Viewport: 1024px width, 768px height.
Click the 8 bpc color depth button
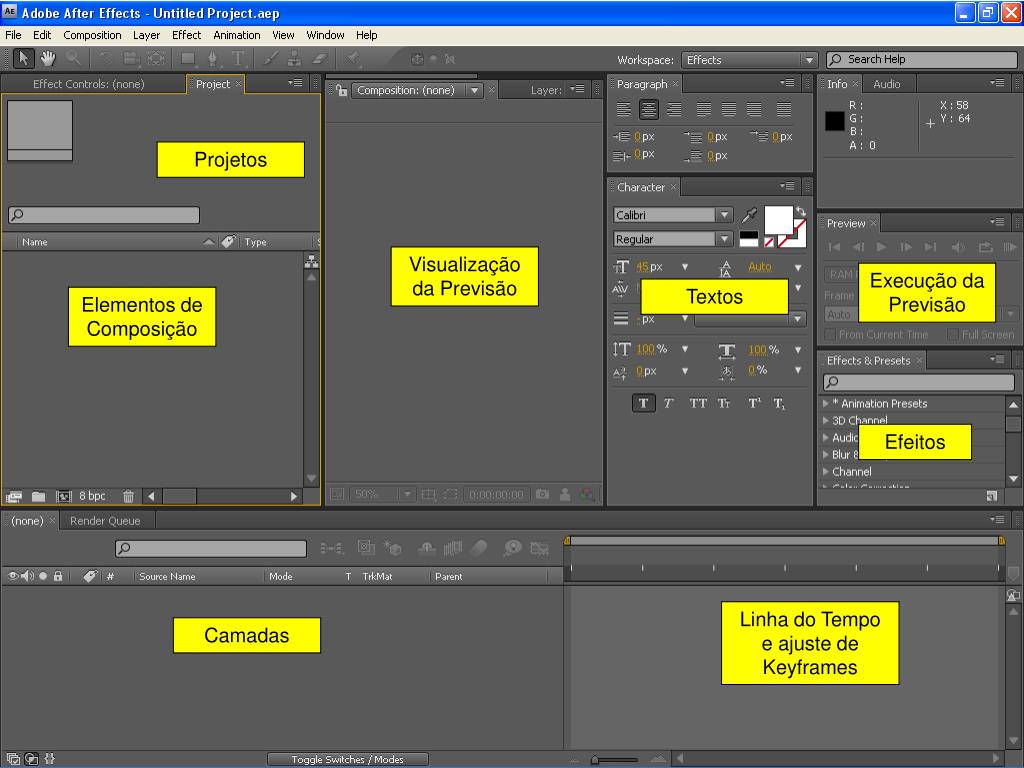92,496
